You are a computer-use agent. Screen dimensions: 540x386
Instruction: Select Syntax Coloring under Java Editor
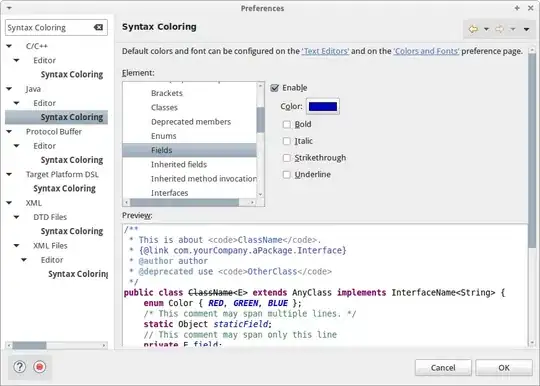pyautogui.click(x=72, y=117)
